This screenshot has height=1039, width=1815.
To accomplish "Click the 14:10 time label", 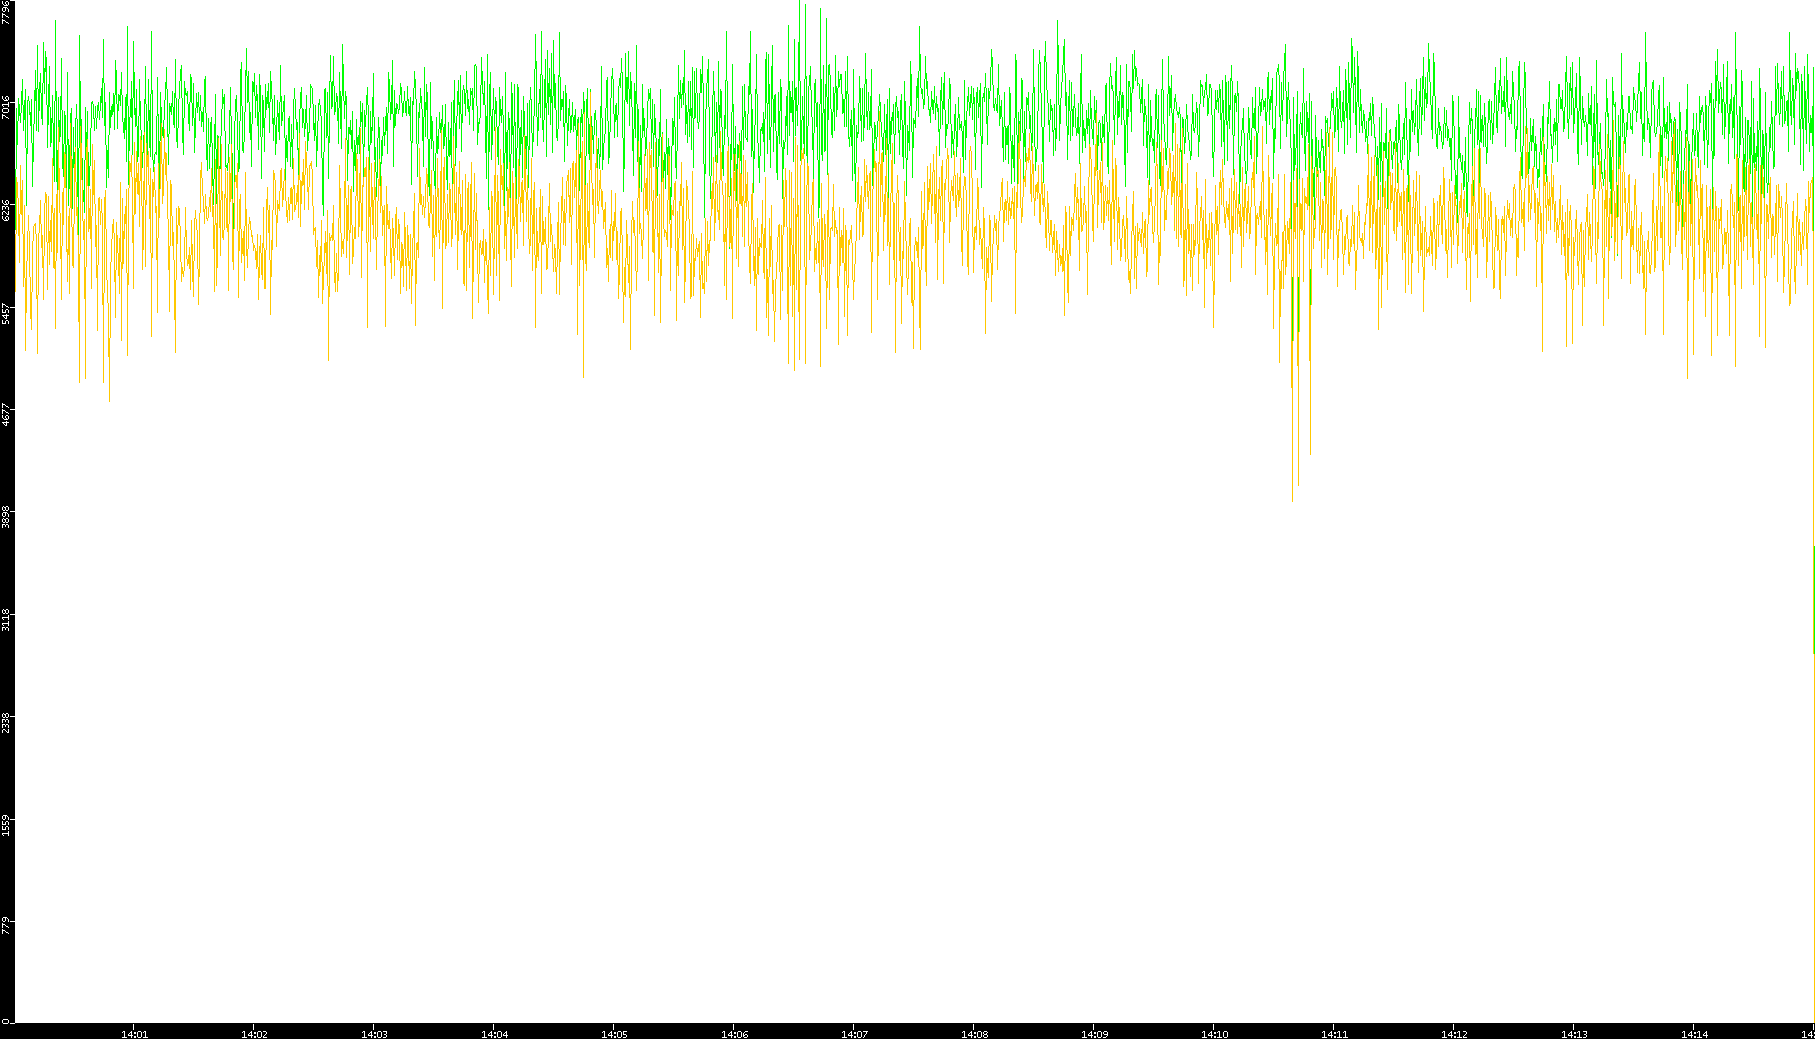I will pos(1214,1034).
